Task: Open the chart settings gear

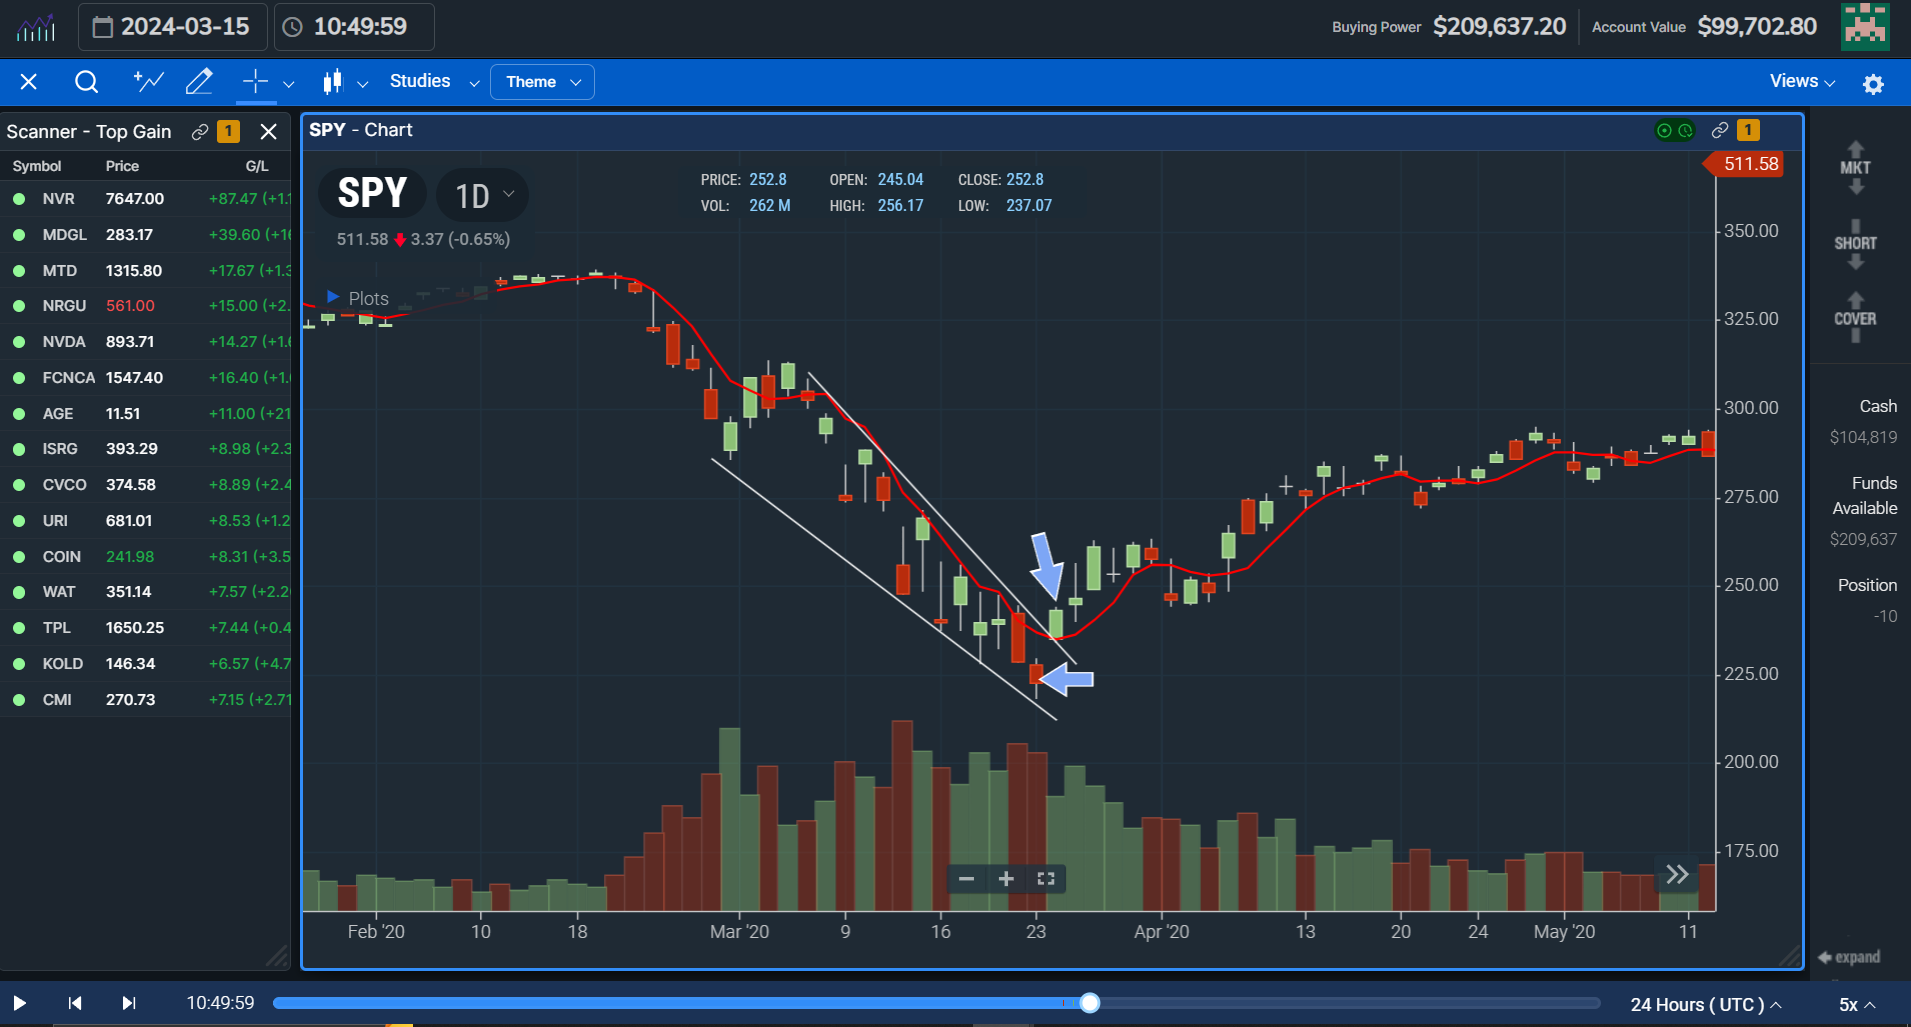Action: (x=1875, y=84)
